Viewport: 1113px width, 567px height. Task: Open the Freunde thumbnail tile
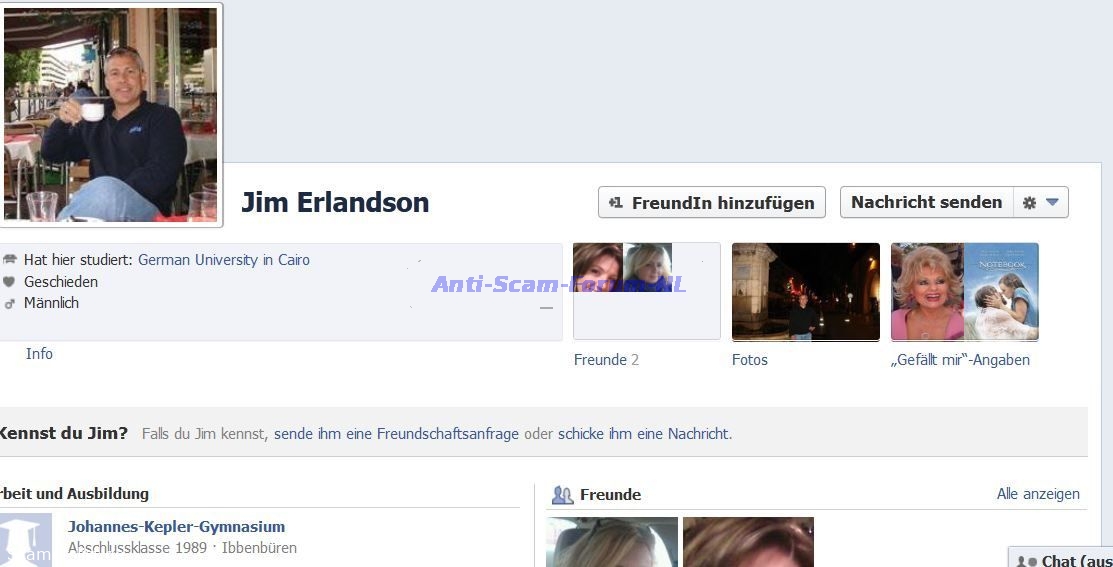click(x=646, y=291)
